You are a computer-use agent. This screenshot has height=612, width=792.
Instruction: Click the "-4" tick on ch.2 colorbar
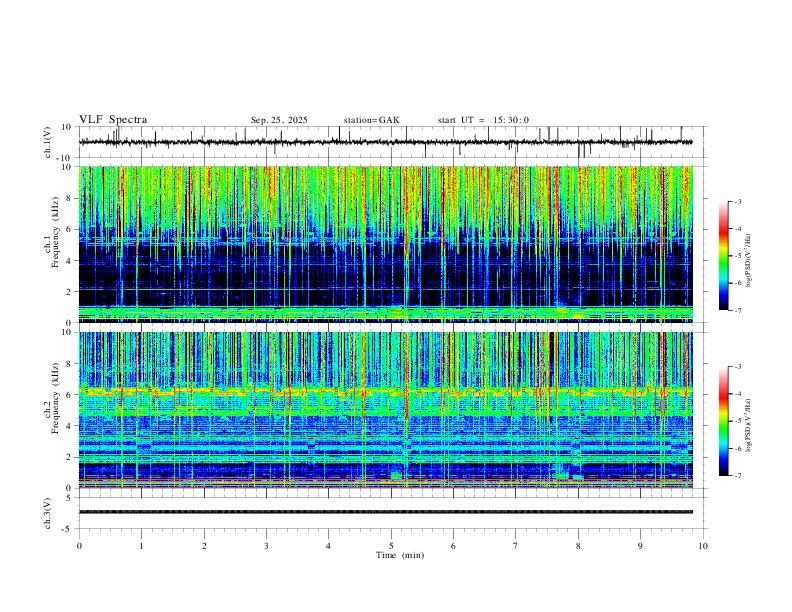737,394
